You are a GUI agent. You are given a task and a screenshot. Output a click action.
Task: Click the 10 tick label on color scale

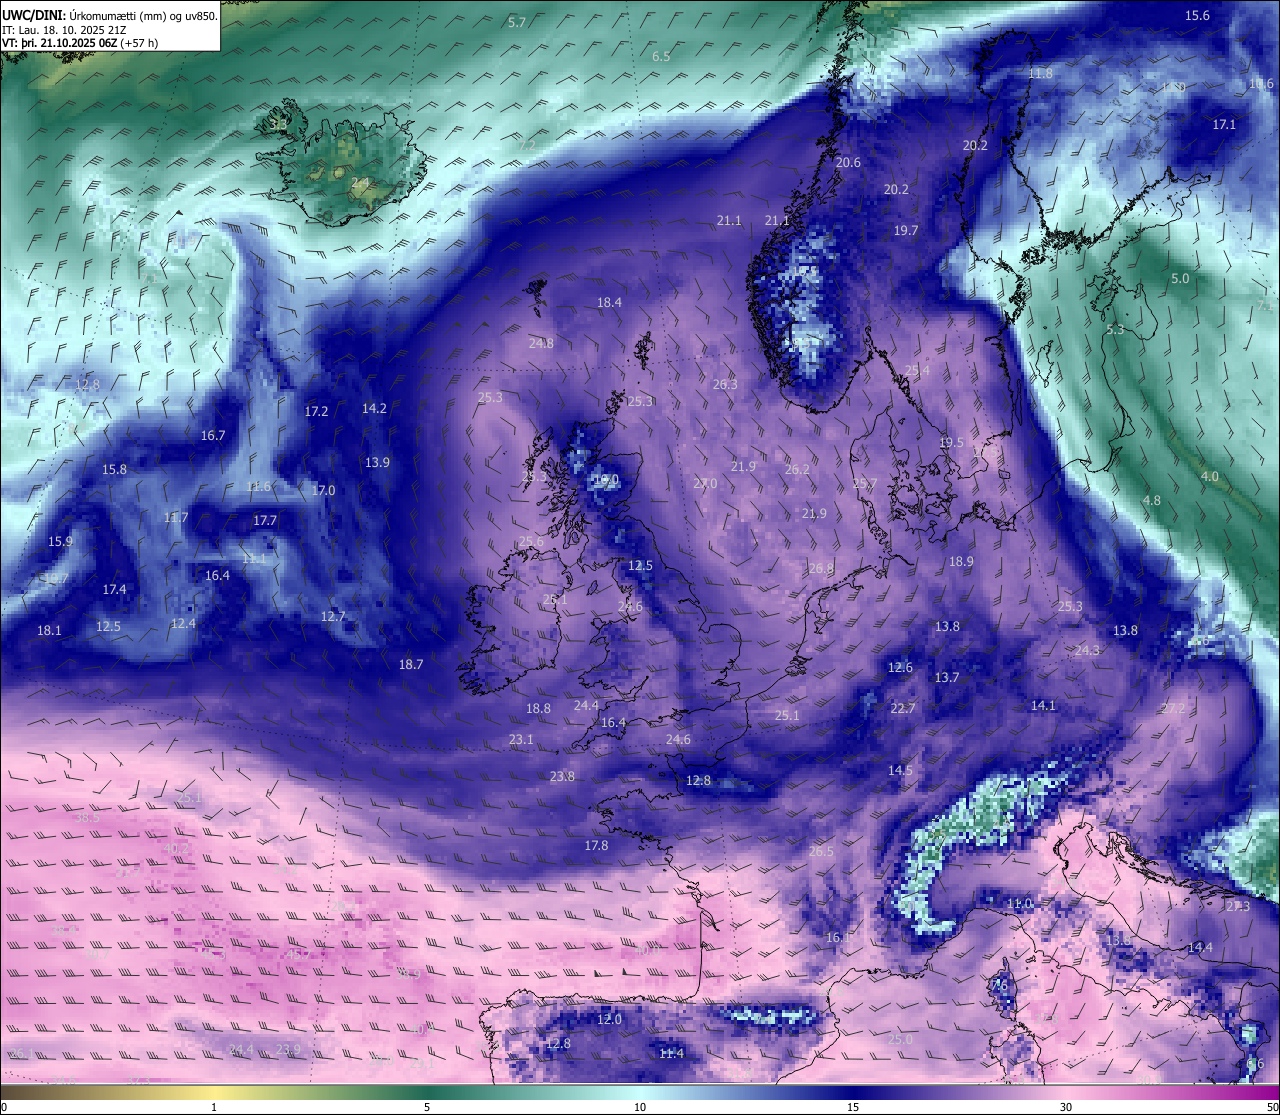tap(640, 1107)
